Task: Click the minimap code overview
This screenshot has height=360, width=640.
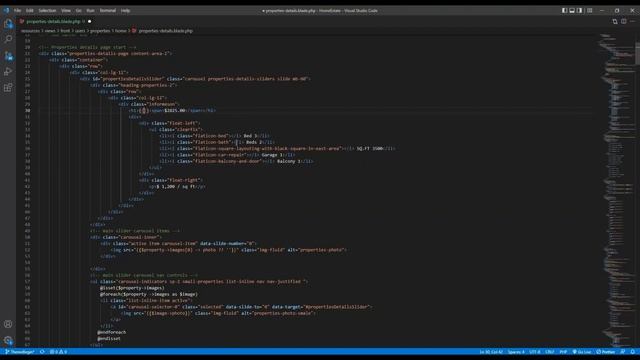Action: [x=616, y=190]
